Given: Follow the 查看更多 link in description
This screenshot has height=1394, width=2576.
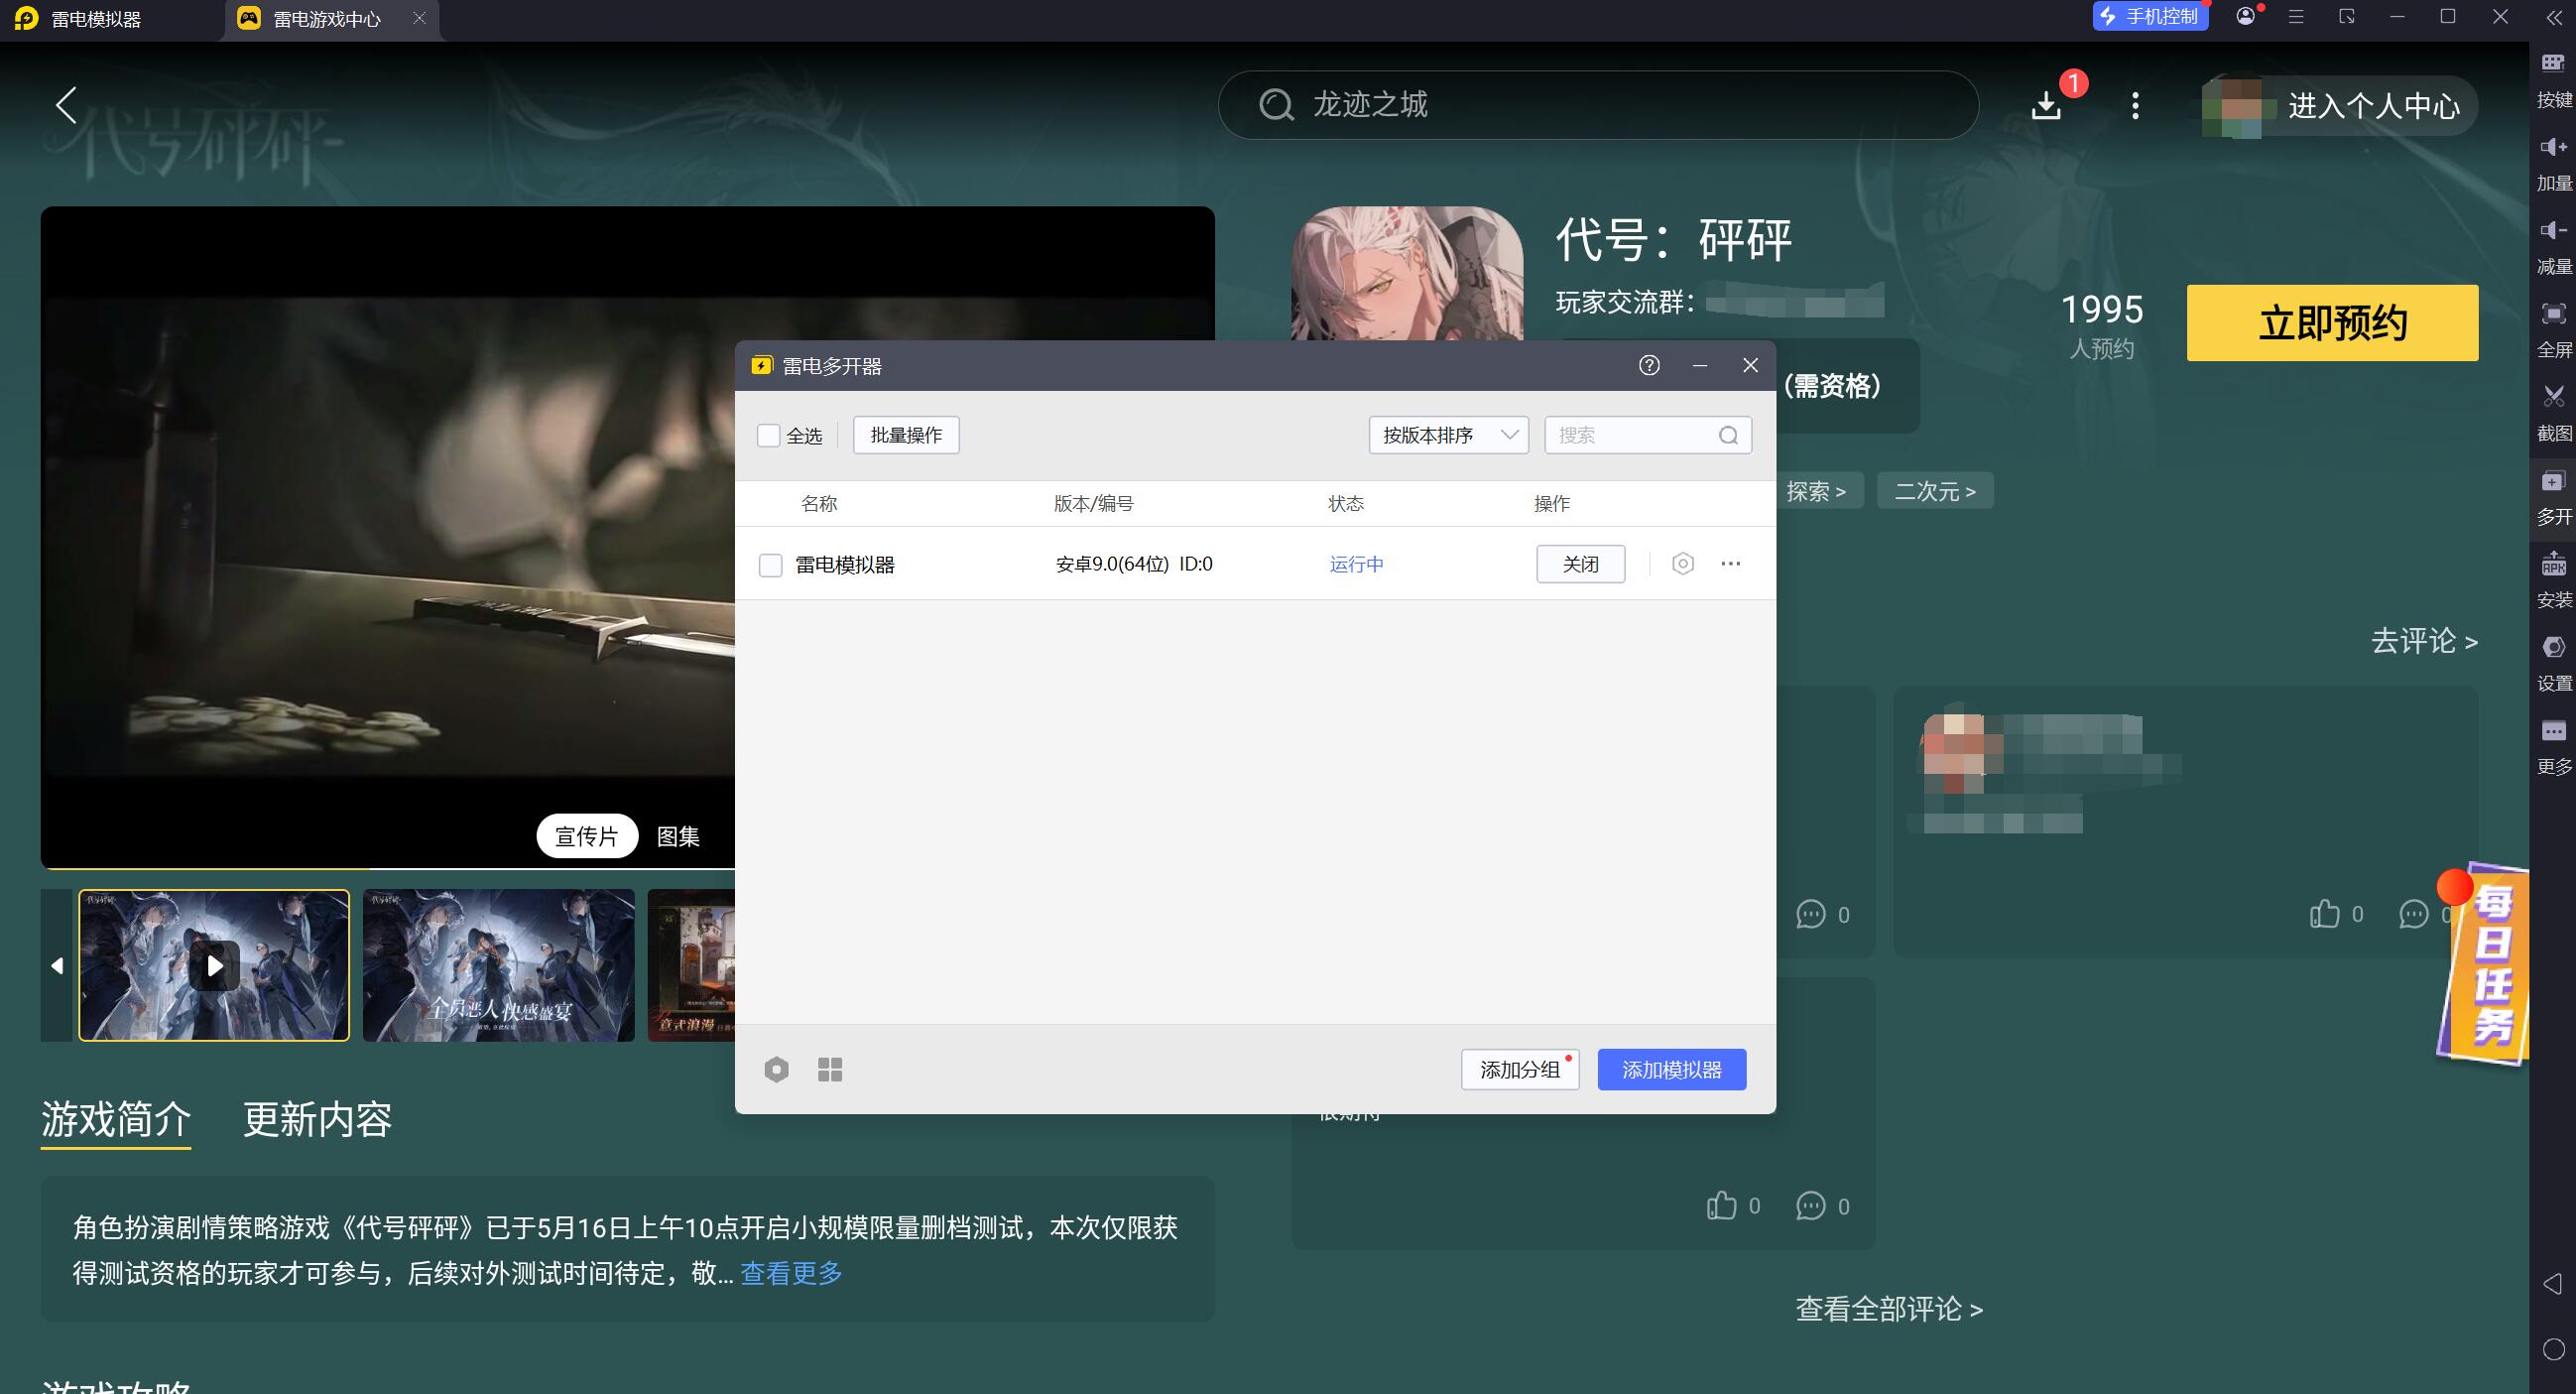Looking at the screenshot, I should (x=791, y=1273).
